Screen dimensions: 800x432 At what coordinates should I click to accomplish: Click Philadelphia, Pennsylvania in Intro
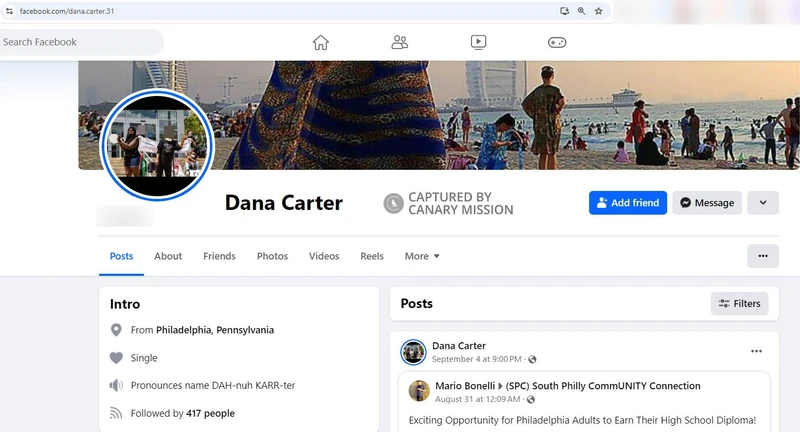click(215, 330)
